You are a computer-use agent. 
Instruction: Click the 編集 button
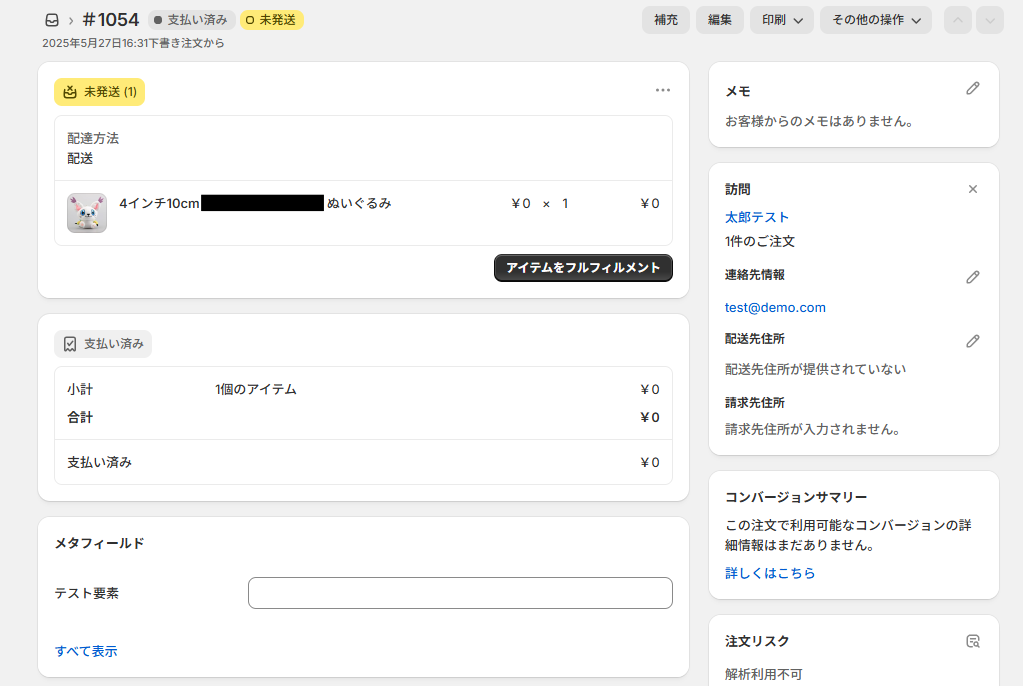pos(720,20)
